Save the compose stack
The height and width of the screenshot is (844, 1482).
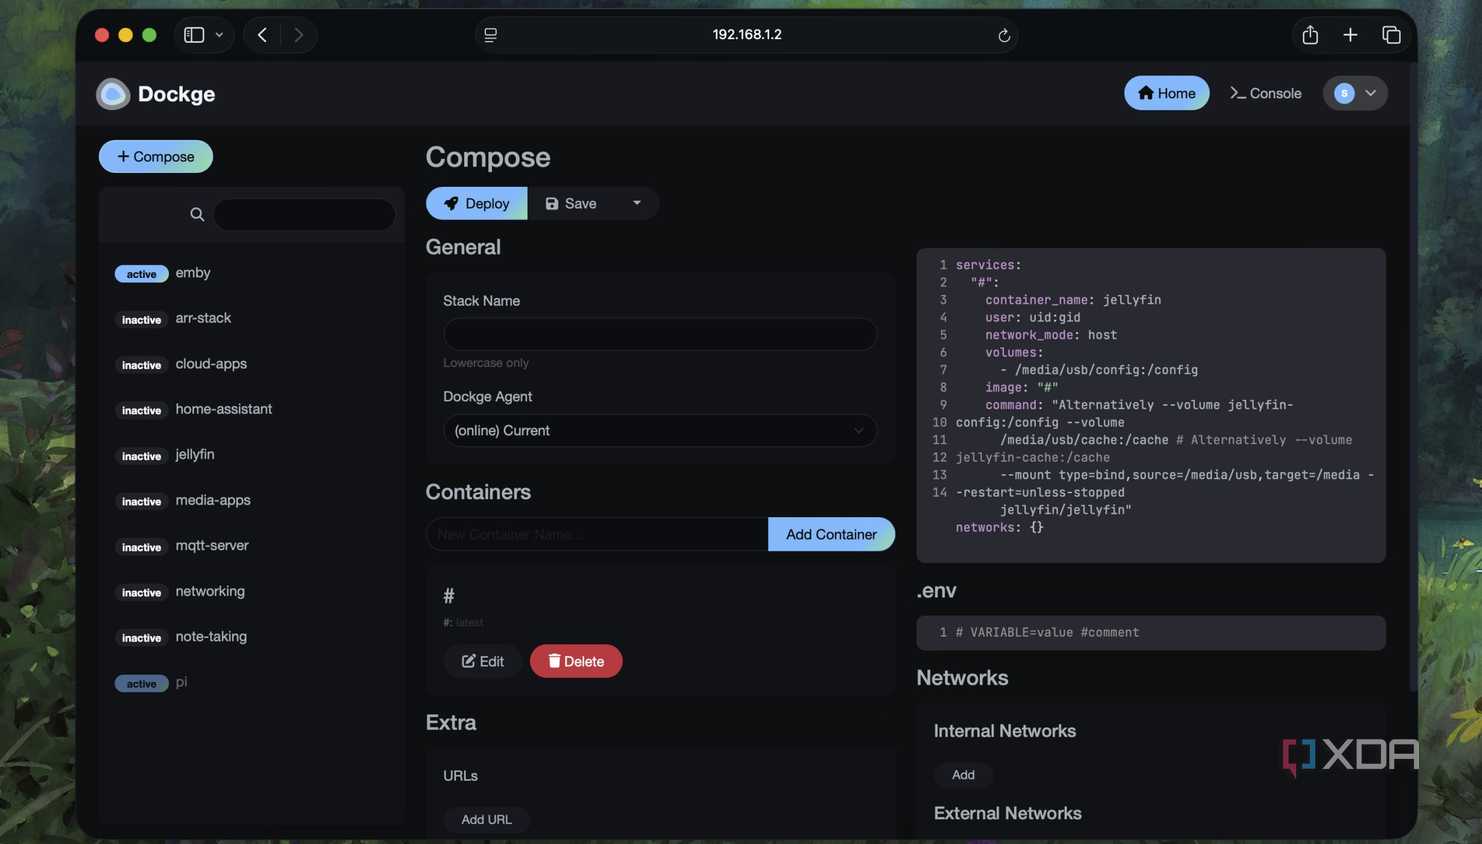click(571, 203)
